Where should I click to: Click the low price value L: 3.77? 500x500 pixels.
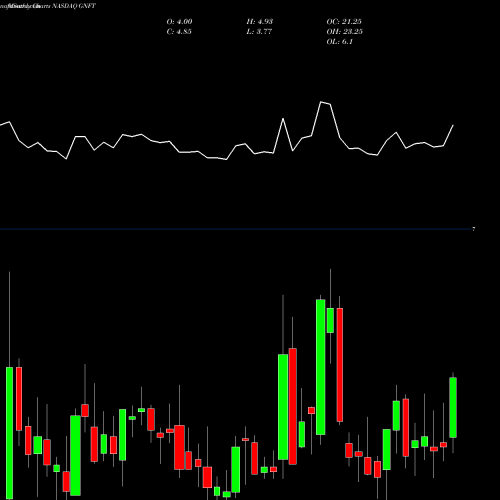click(x=259, y=32)
